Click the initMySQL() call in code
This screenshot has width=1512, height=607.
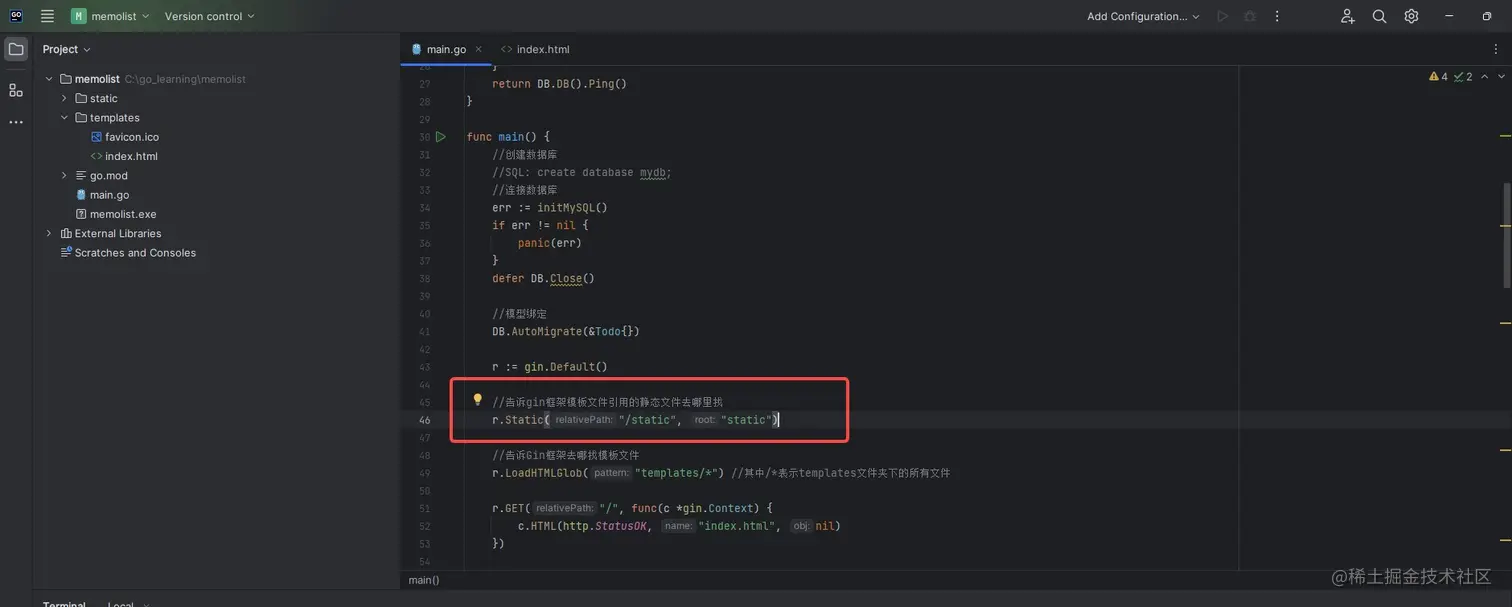[572, 208]
